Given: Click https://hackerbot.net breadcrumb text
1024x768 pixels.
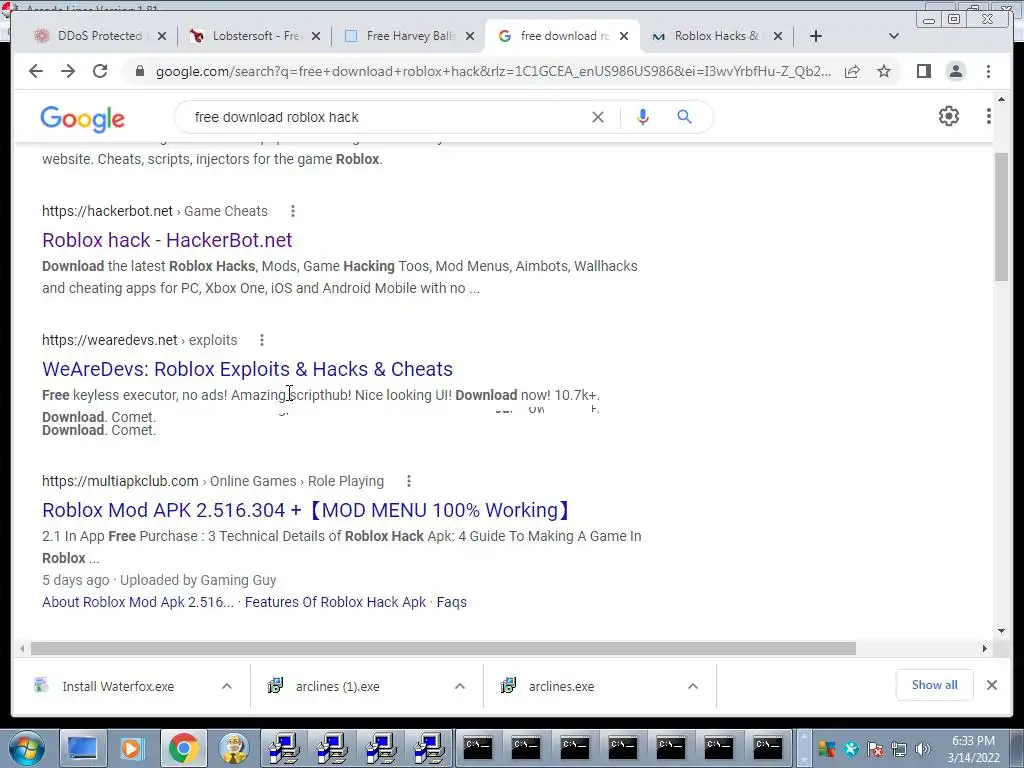Looking at the screenshot, I should coord(107,211).
